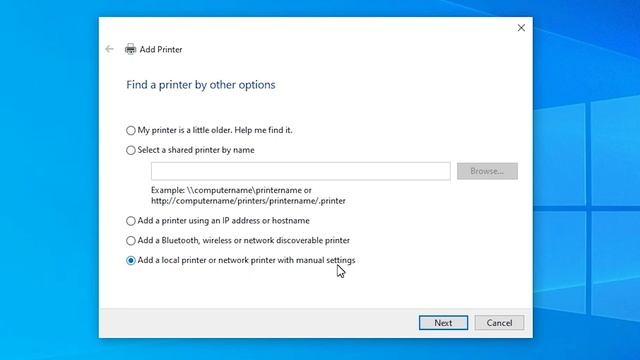Click the 'Add Printer' title text
The width and height of the screenshot is (640, 360).
pyautogui.click(x=161, y=49)
